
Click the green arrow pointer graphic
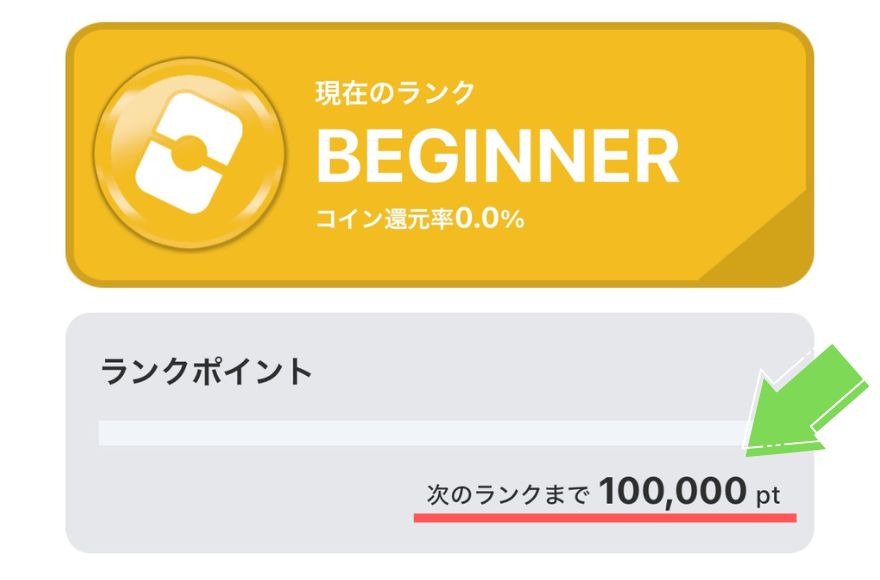[805, 400]
